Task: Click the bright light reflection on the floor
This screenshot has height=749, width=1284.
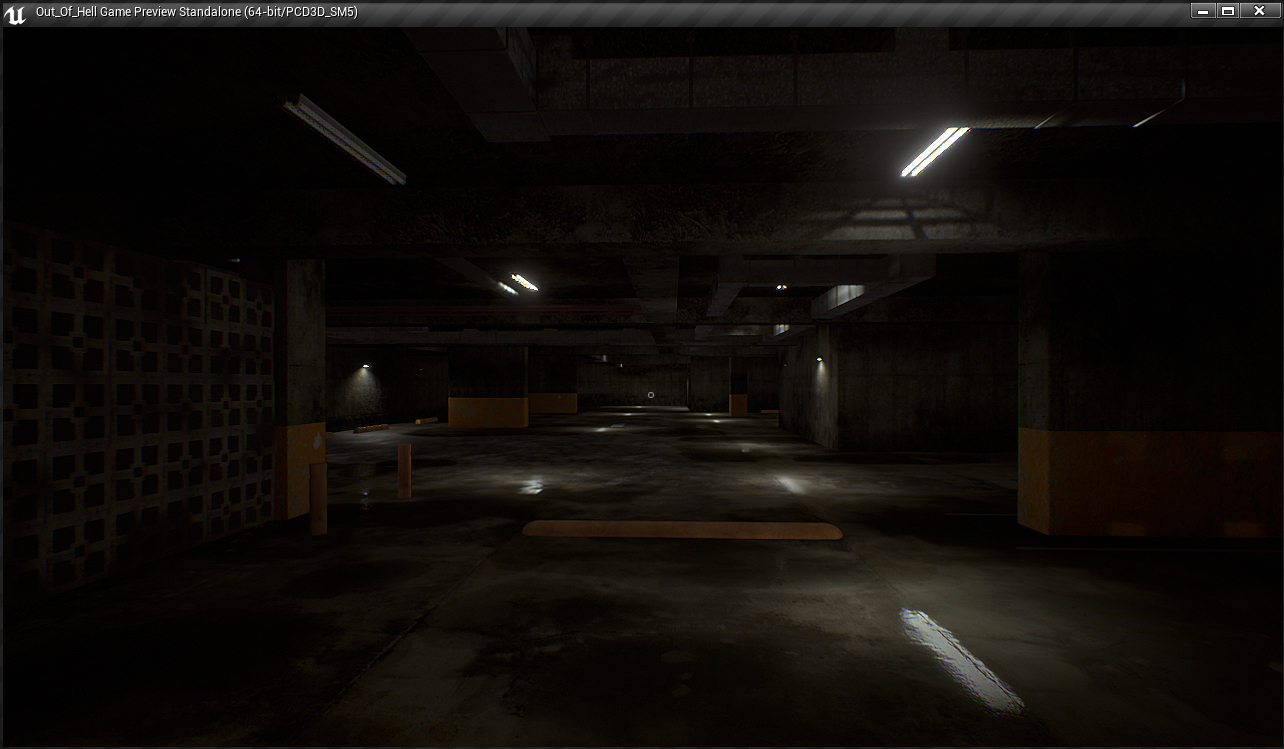Action: click(961, 659)
